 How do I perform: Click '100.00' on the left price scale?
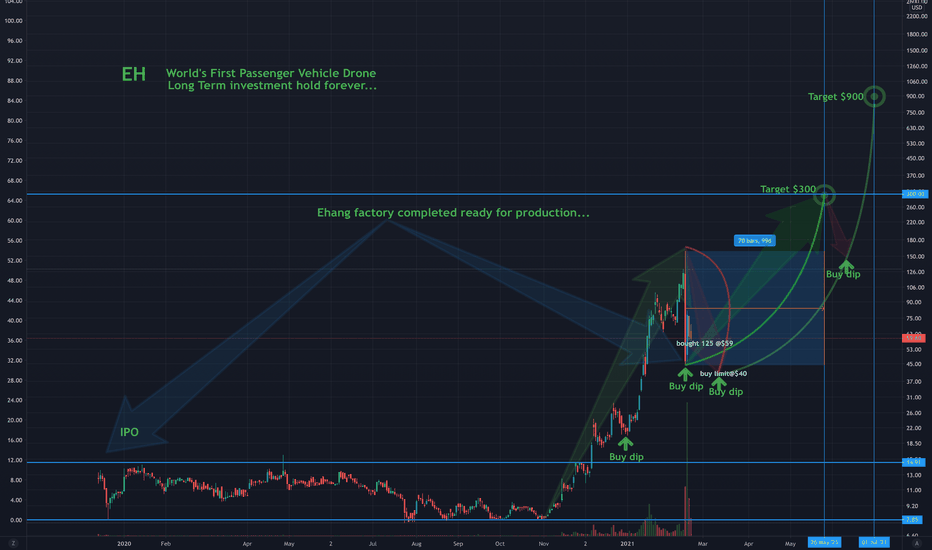click(x=13, y=21)
